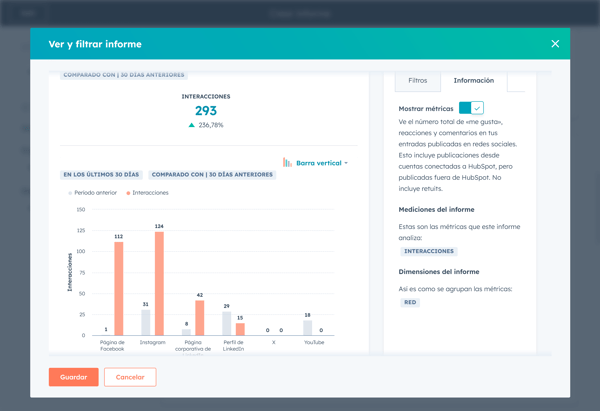Click the RED dimension tag

click(x=410, y=301)
